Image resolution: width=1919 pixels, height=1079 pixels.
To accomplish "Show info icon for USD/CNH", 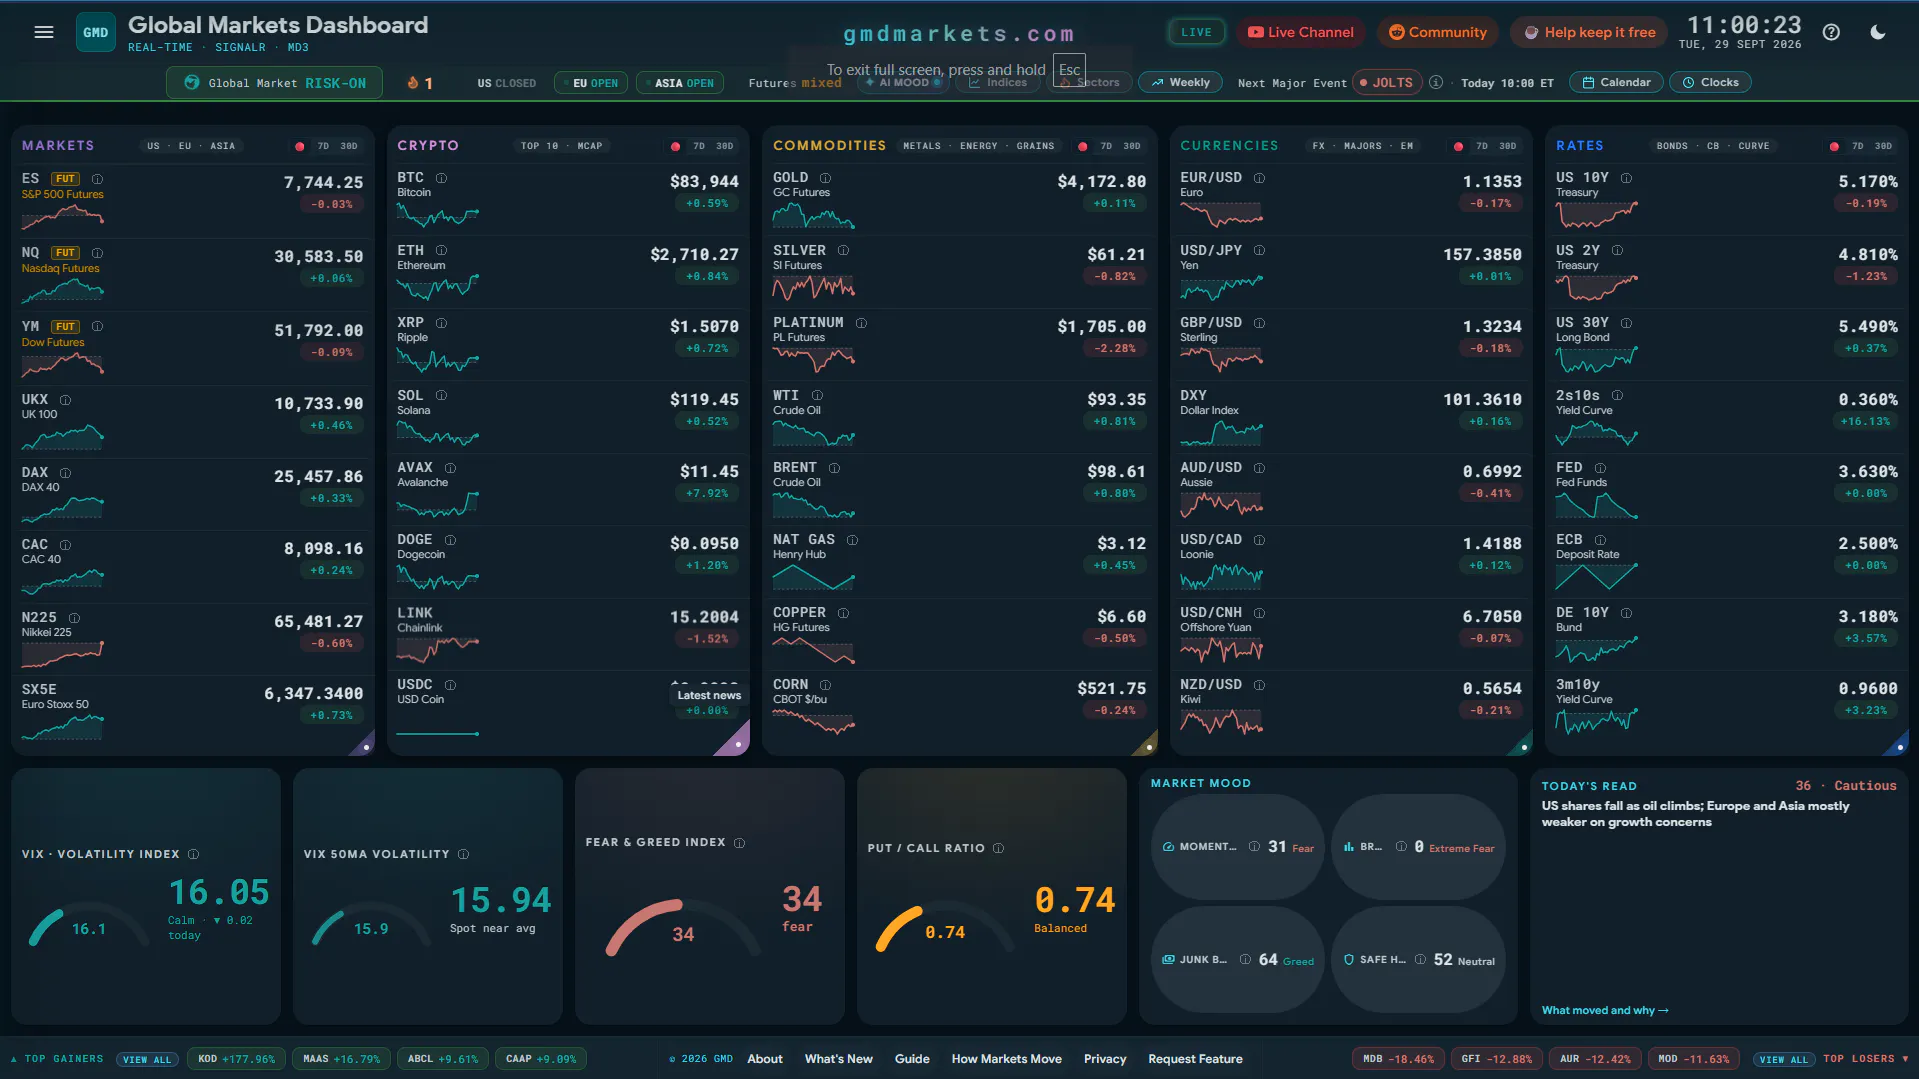I will 1259,613.
